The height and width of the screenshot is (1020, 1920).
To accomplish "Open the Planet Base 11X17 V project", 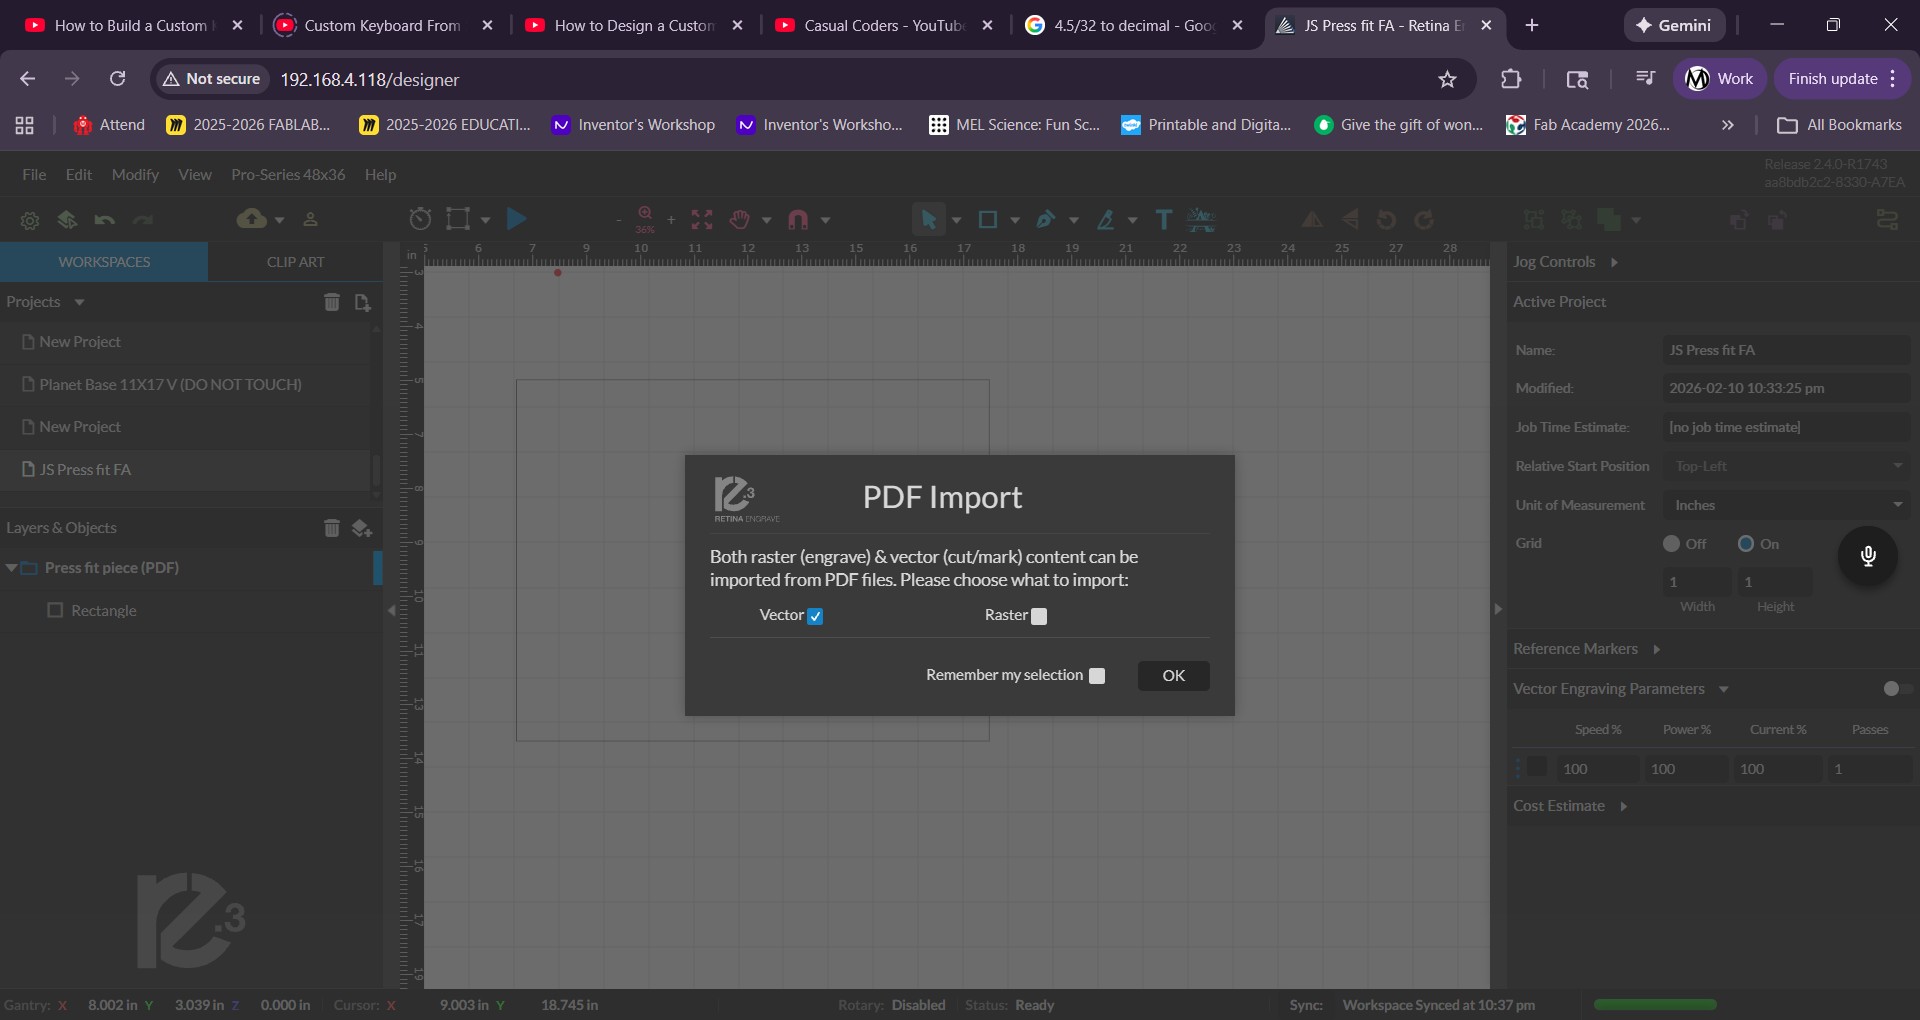I will [x=186, y=384].
